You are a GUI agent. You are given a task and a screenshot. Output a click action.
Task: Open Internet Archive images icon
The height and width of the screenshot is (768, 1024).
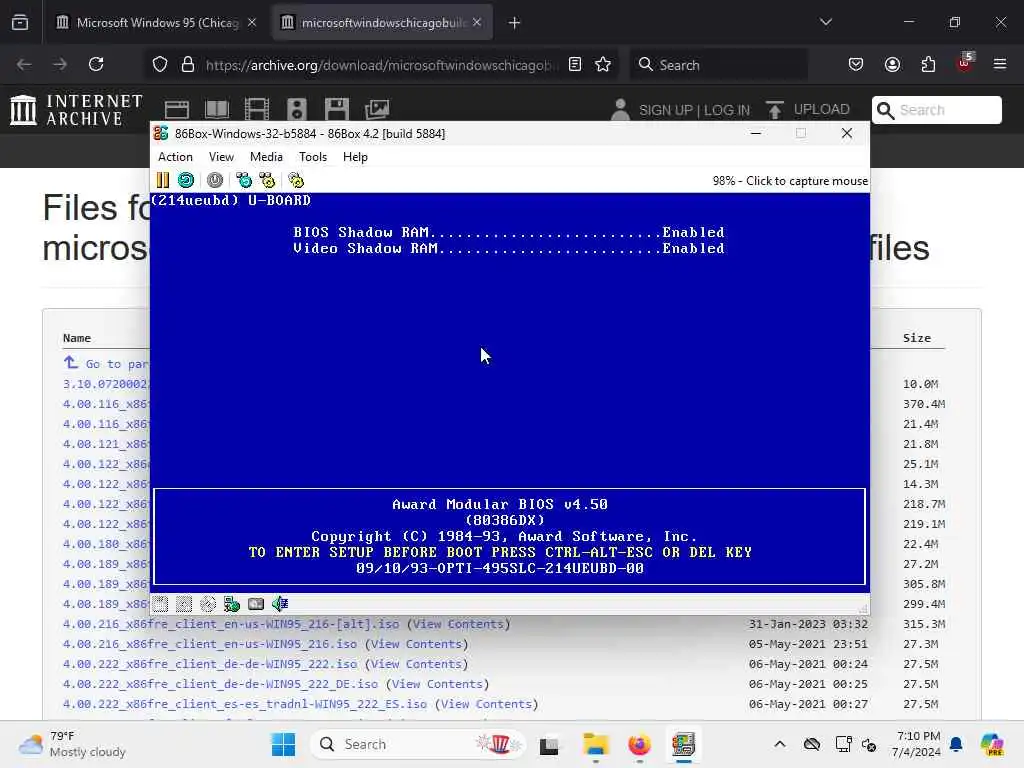coord(377,110)
